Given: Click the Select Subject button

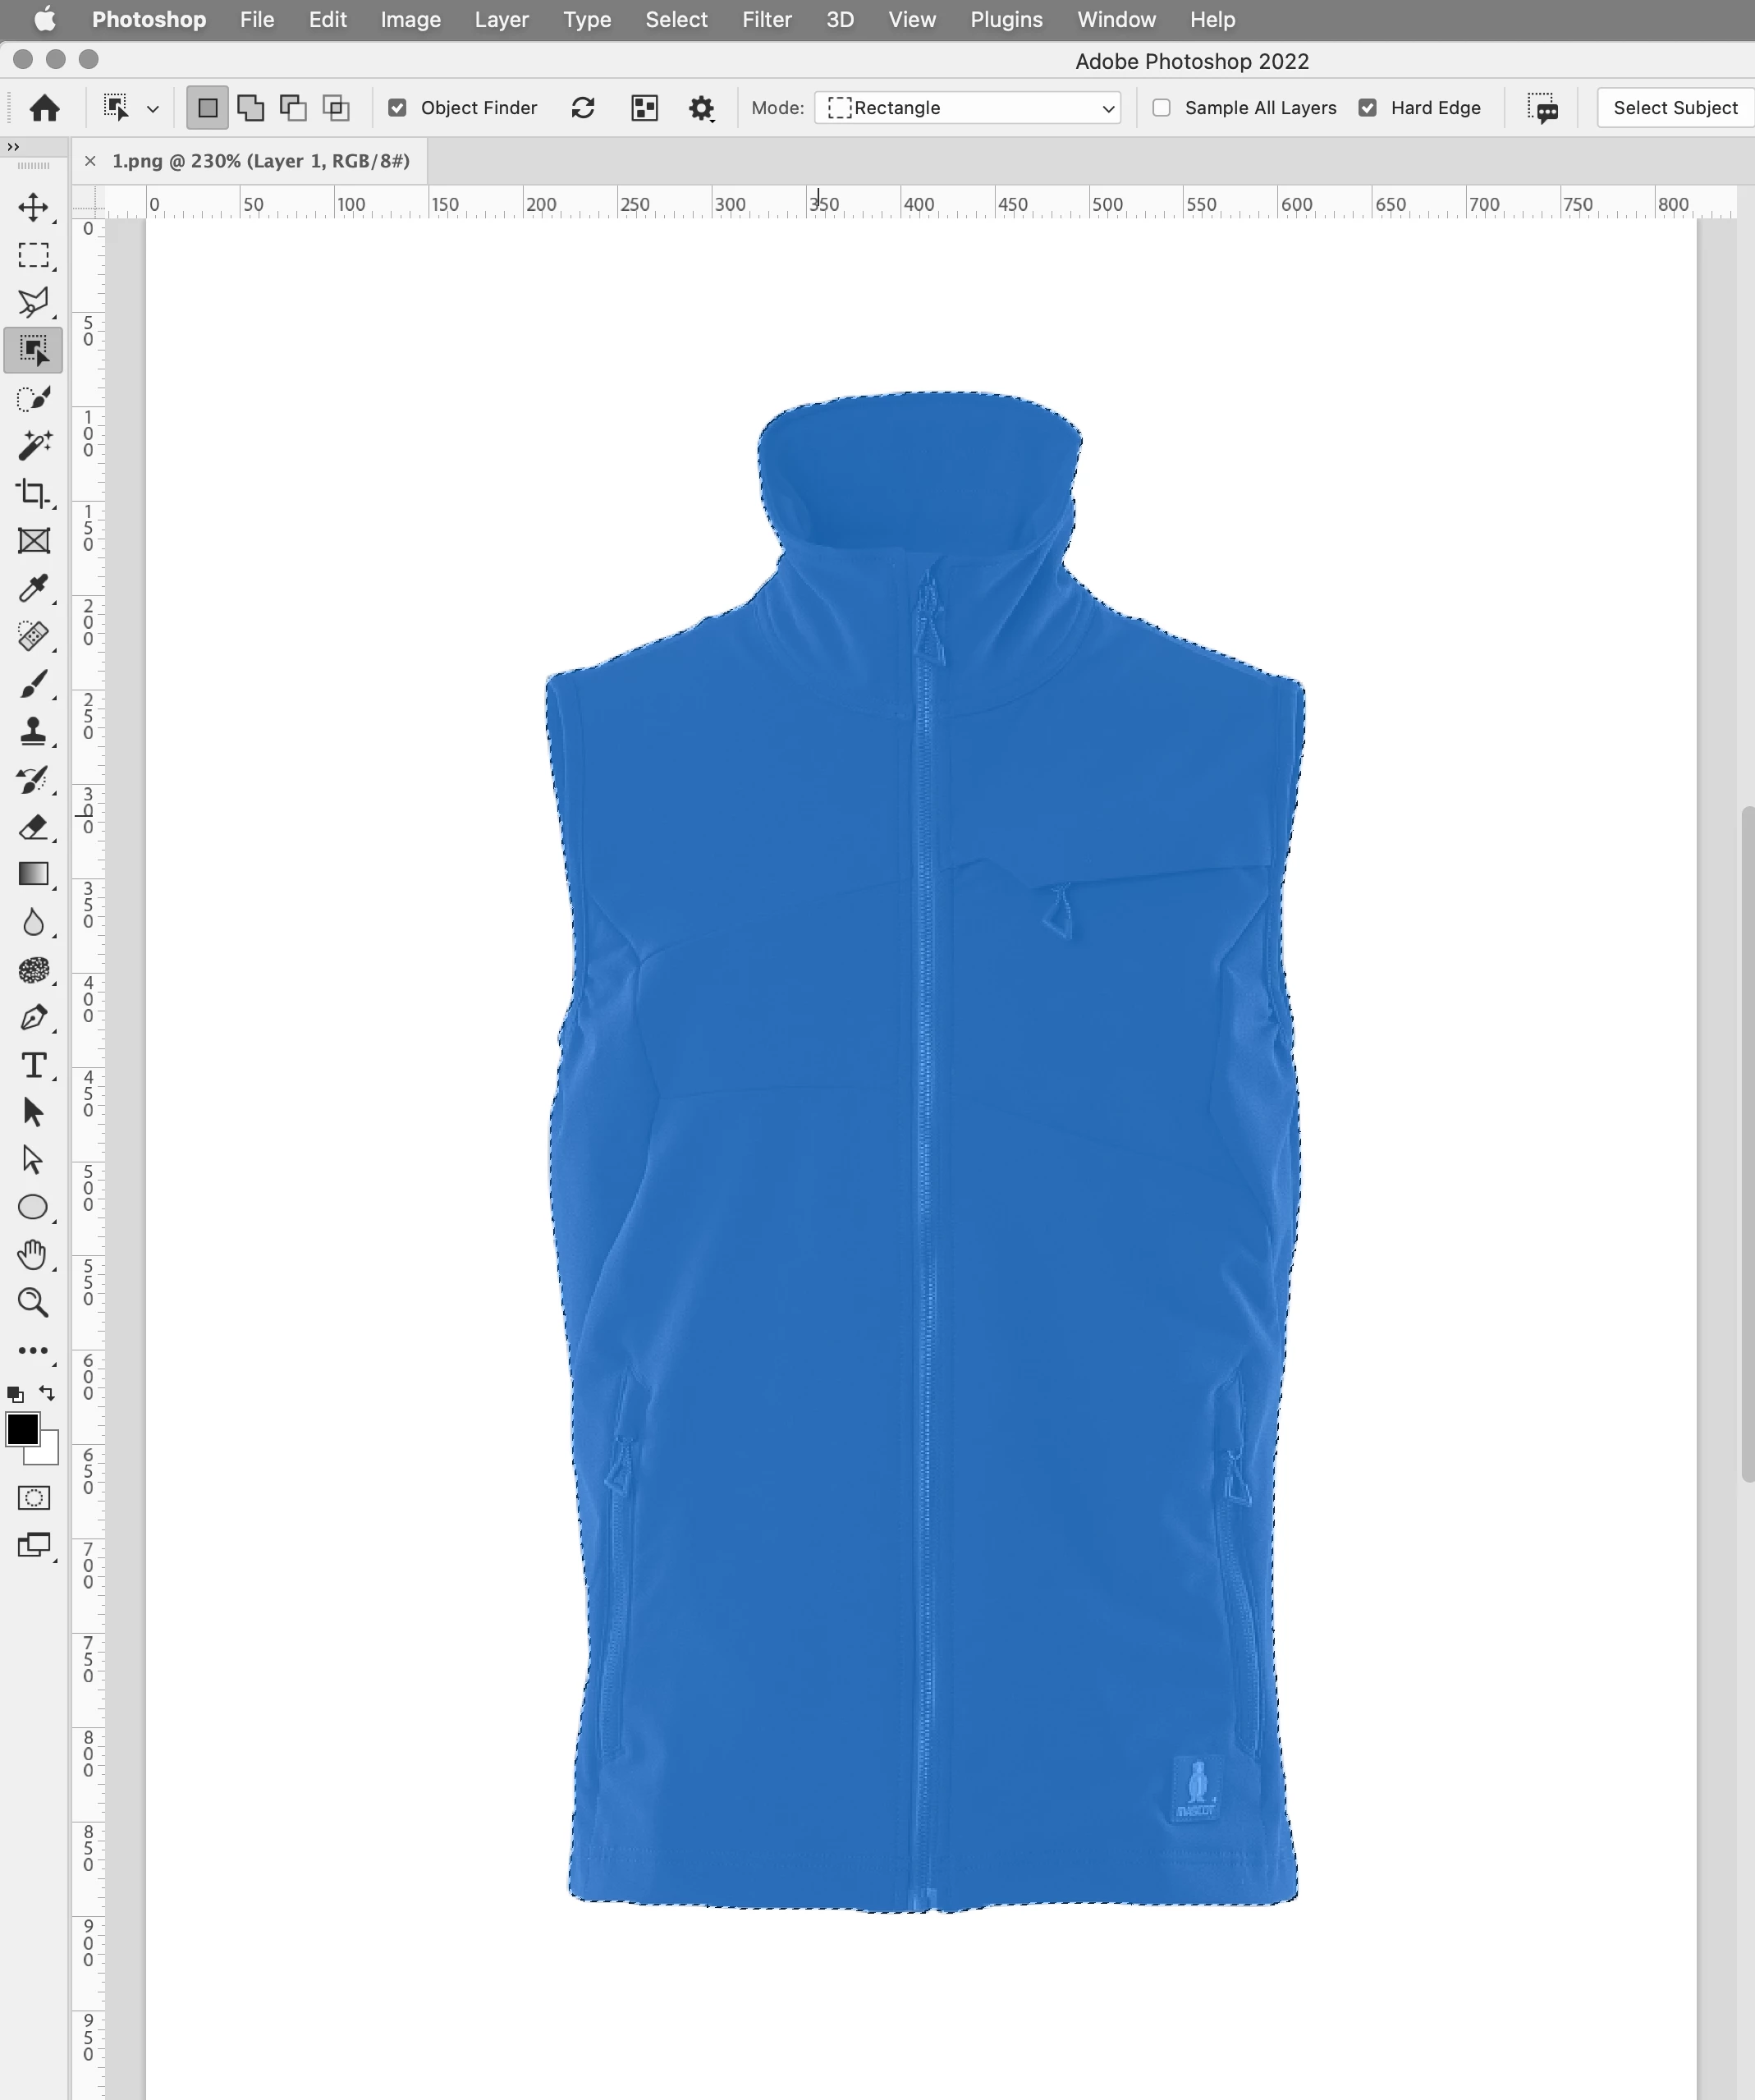Looking at the screenshot, I should pos(1675,108).
